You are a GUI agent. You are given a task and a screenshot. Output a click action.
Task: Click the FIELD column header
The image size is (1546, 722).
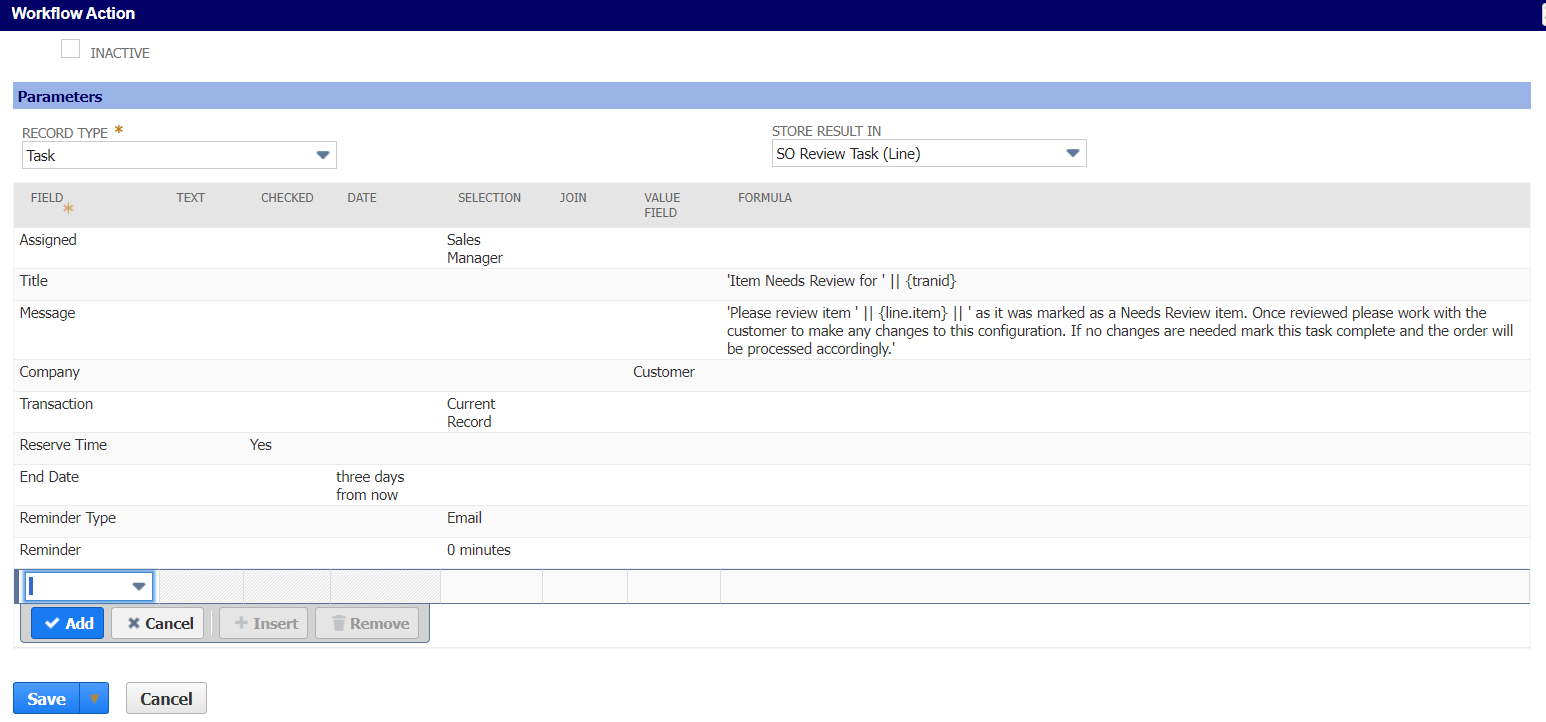(x=47, y=198)
